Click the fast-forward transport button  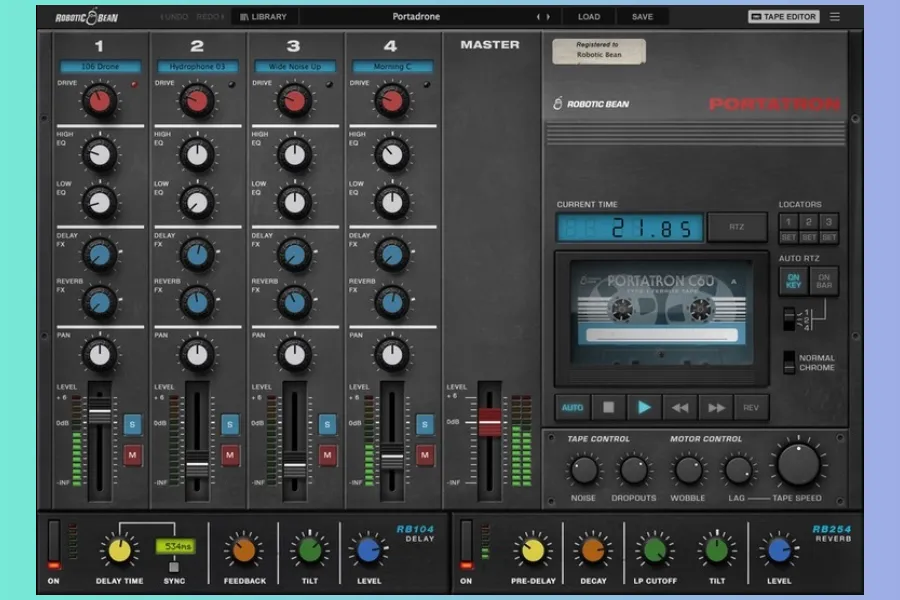[x=716, y=408]
